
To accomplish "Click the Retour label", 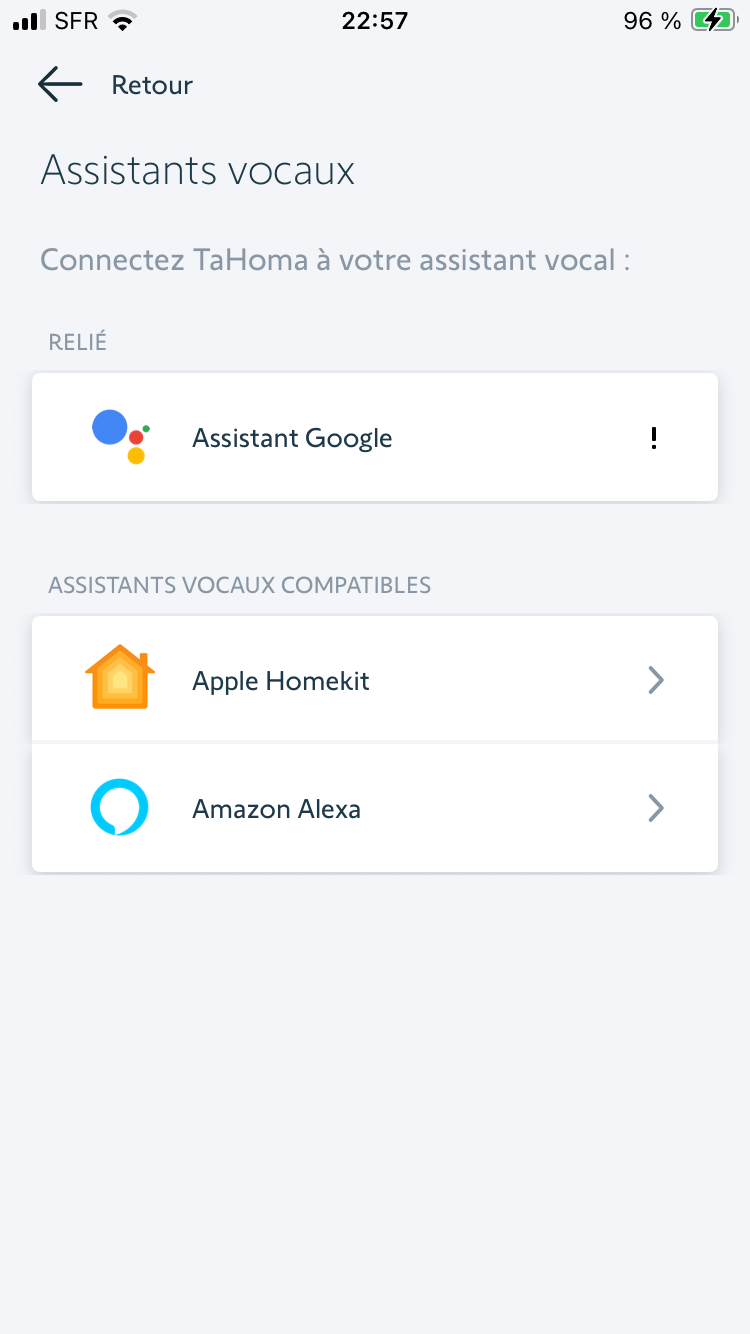I will [x=152, y=86].
